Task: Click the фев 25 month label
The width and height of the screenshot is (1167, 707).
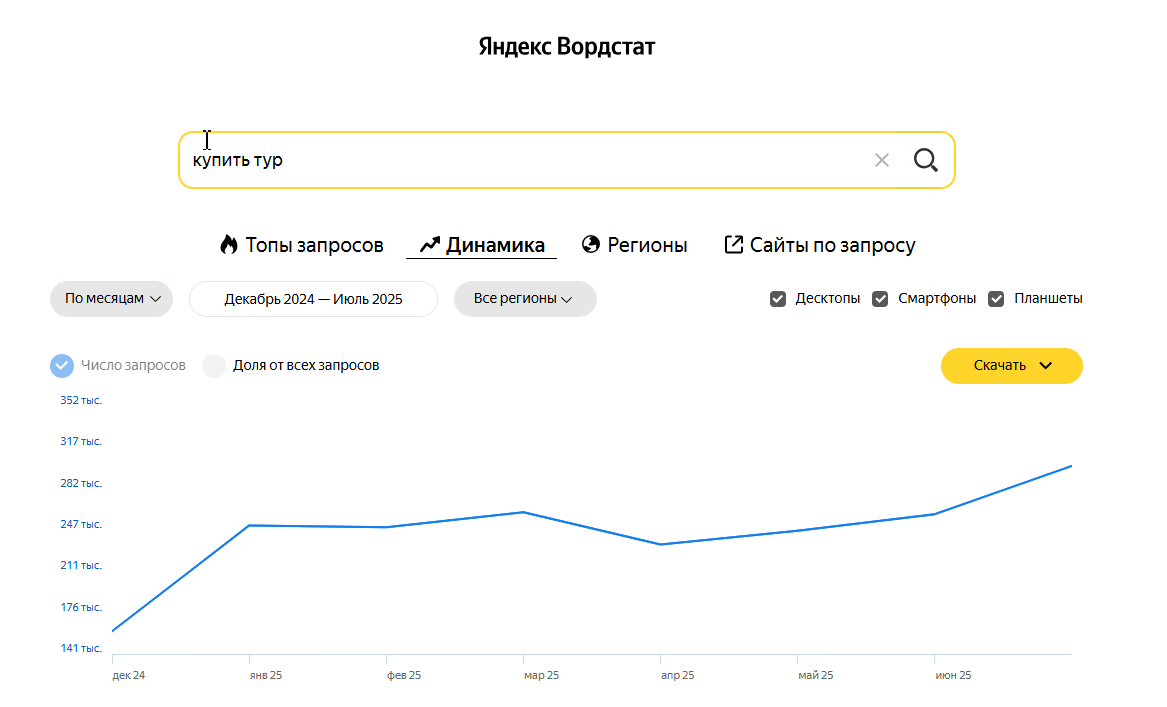Action: 403,676
